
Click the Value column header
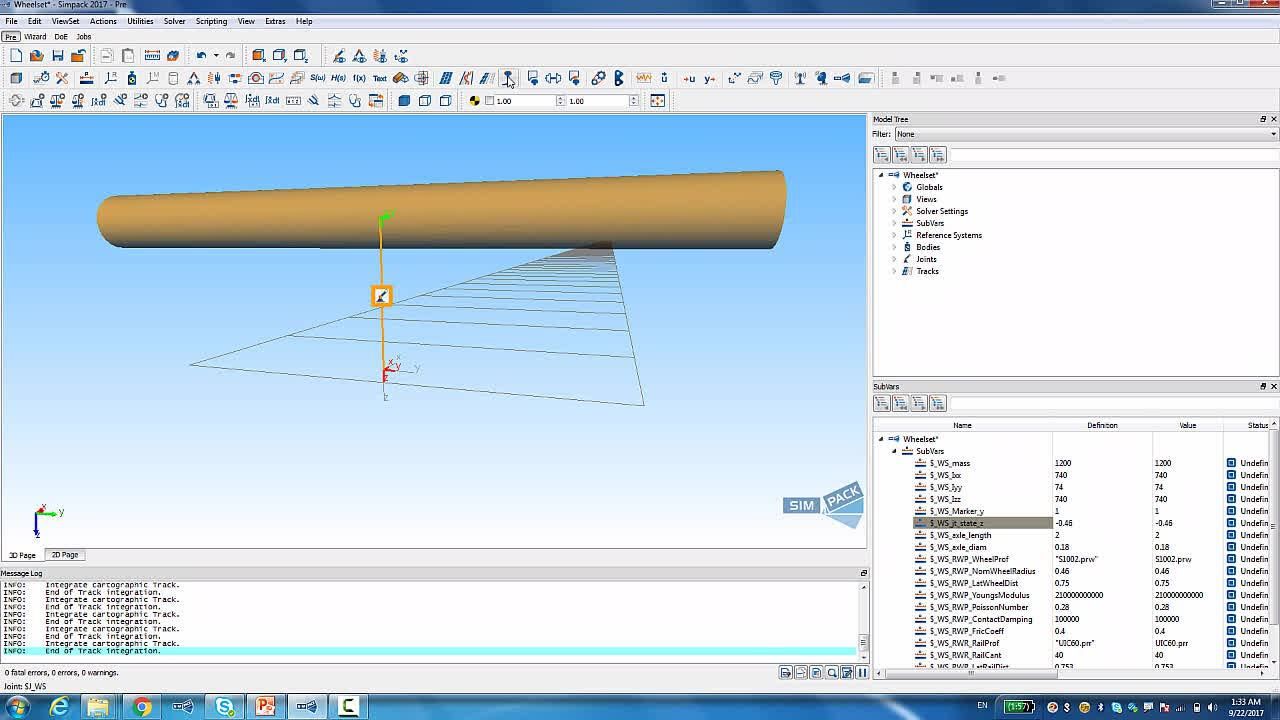coord(1187,425)
